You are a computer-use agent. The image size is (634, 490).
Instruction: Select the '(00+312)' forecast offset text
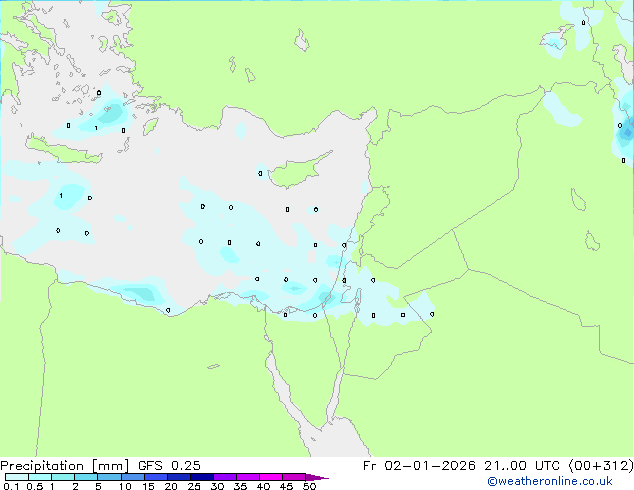(601, 466)
